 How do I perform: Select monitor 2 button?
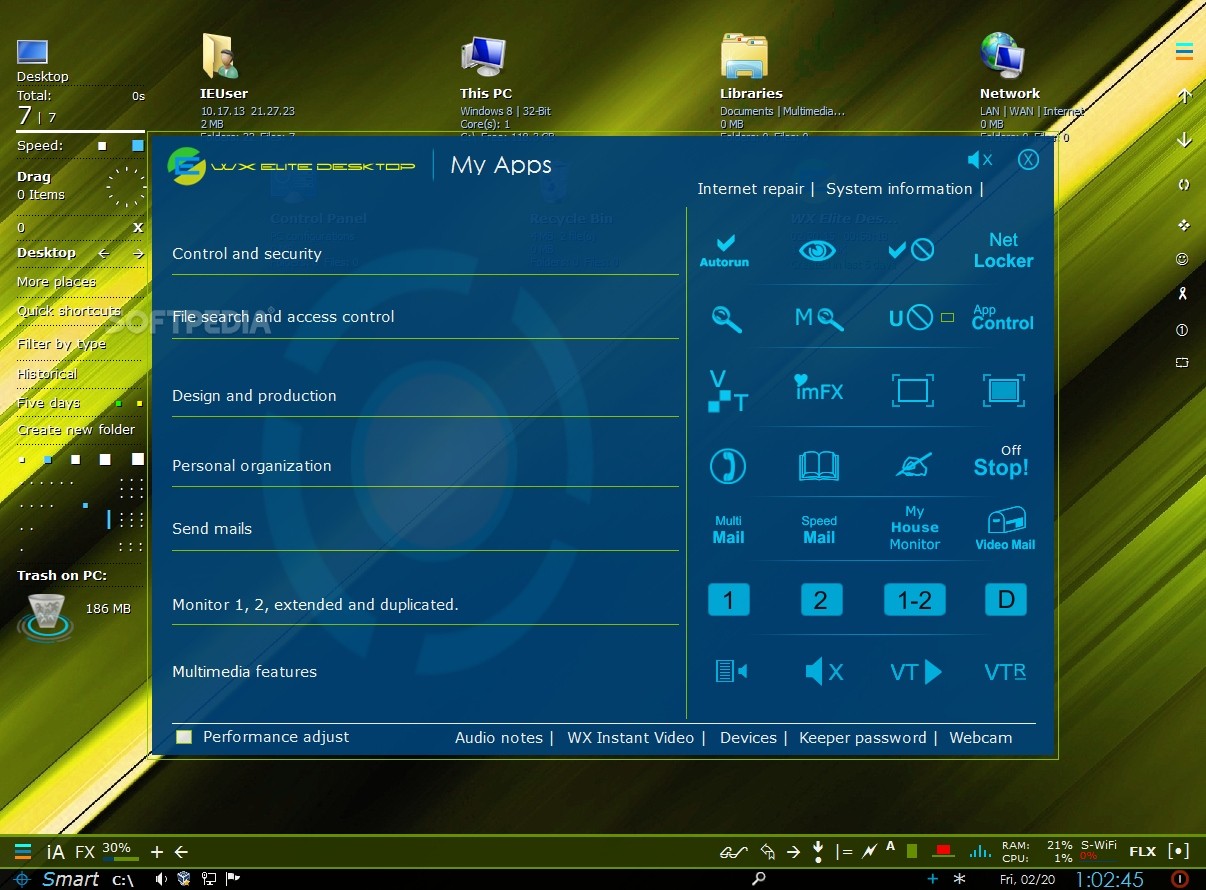[821, 600]
